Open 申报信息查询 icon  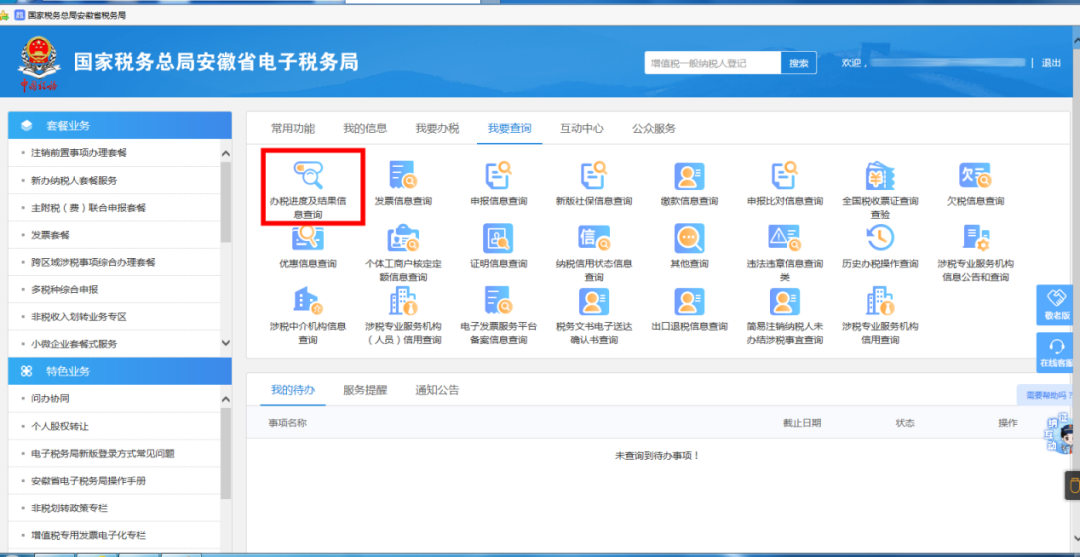498,175
